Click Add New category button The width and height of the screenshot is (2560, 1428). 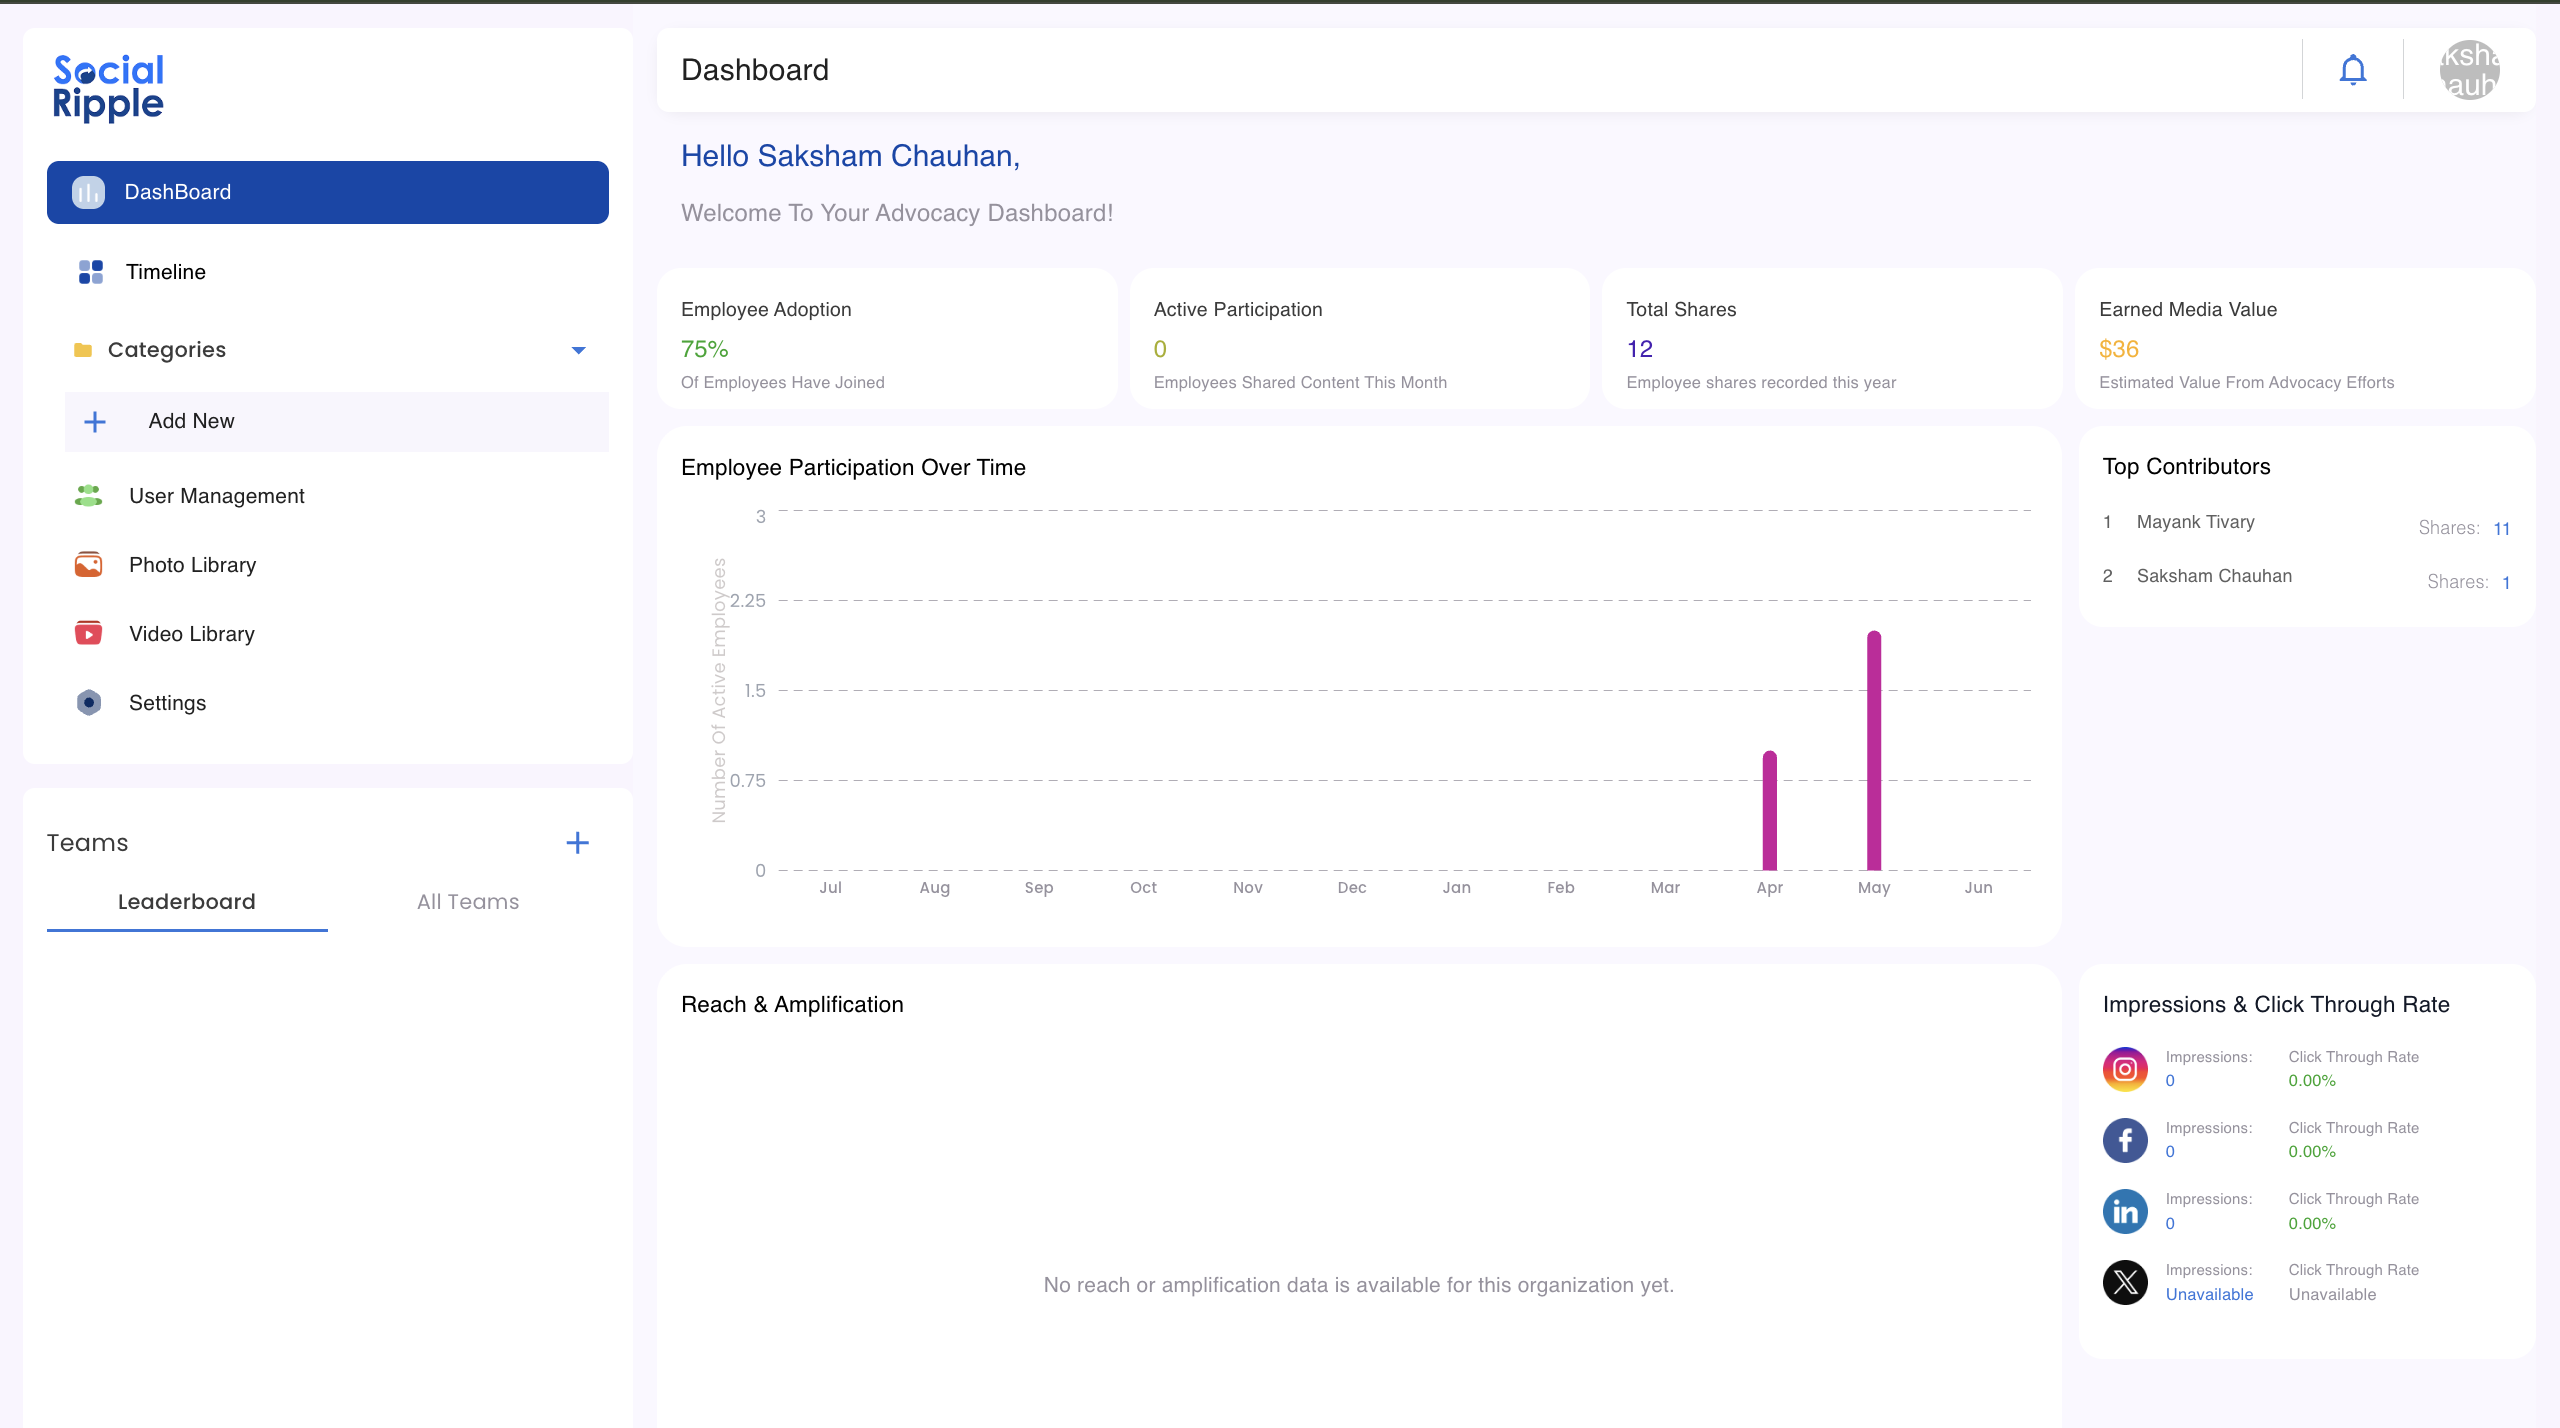coord(337,422)
